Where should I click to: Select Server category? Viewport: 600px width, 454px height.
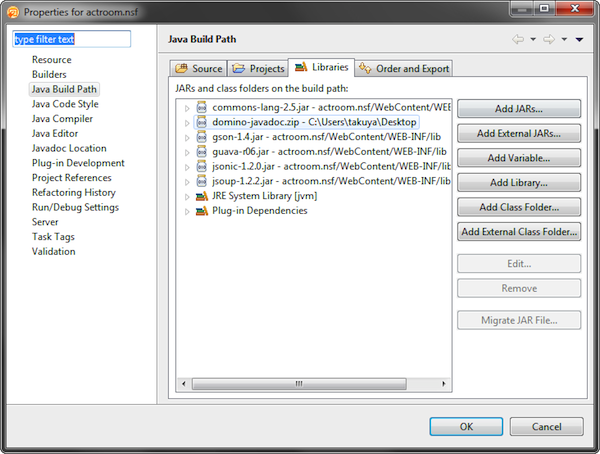(45, 222)
